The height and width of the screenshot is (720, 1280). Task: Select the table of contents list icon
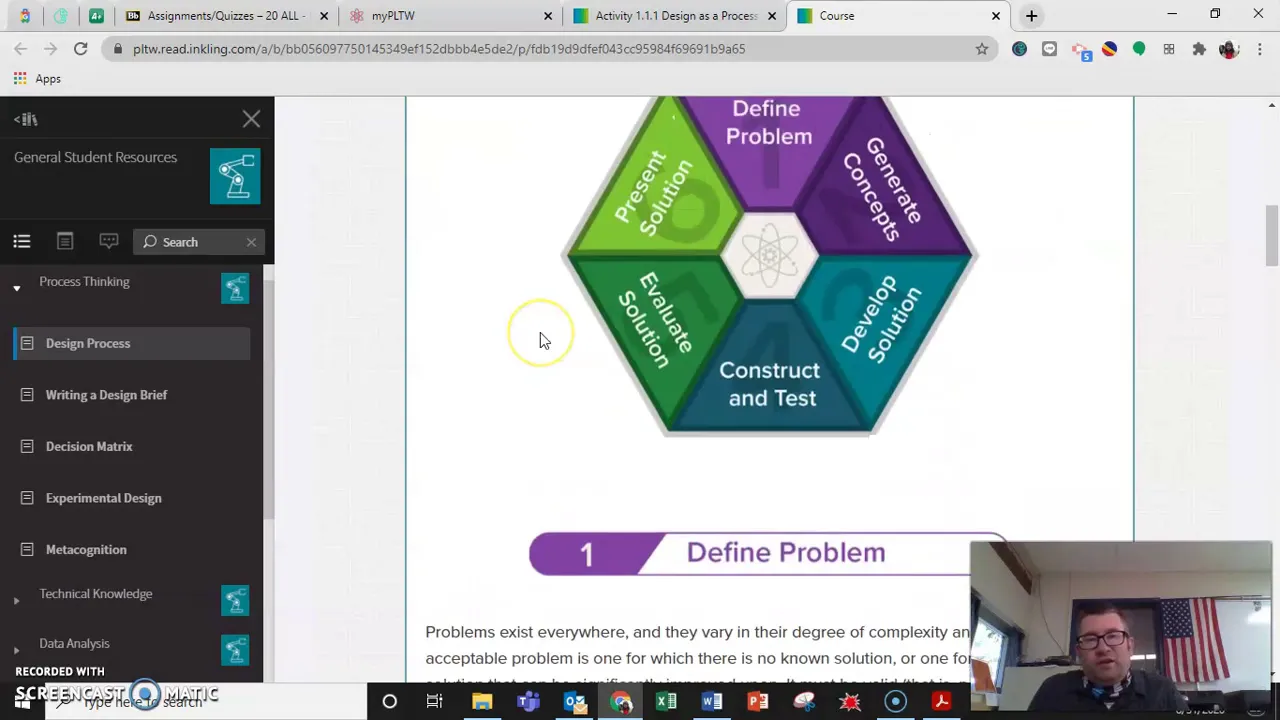coord(22,241)
